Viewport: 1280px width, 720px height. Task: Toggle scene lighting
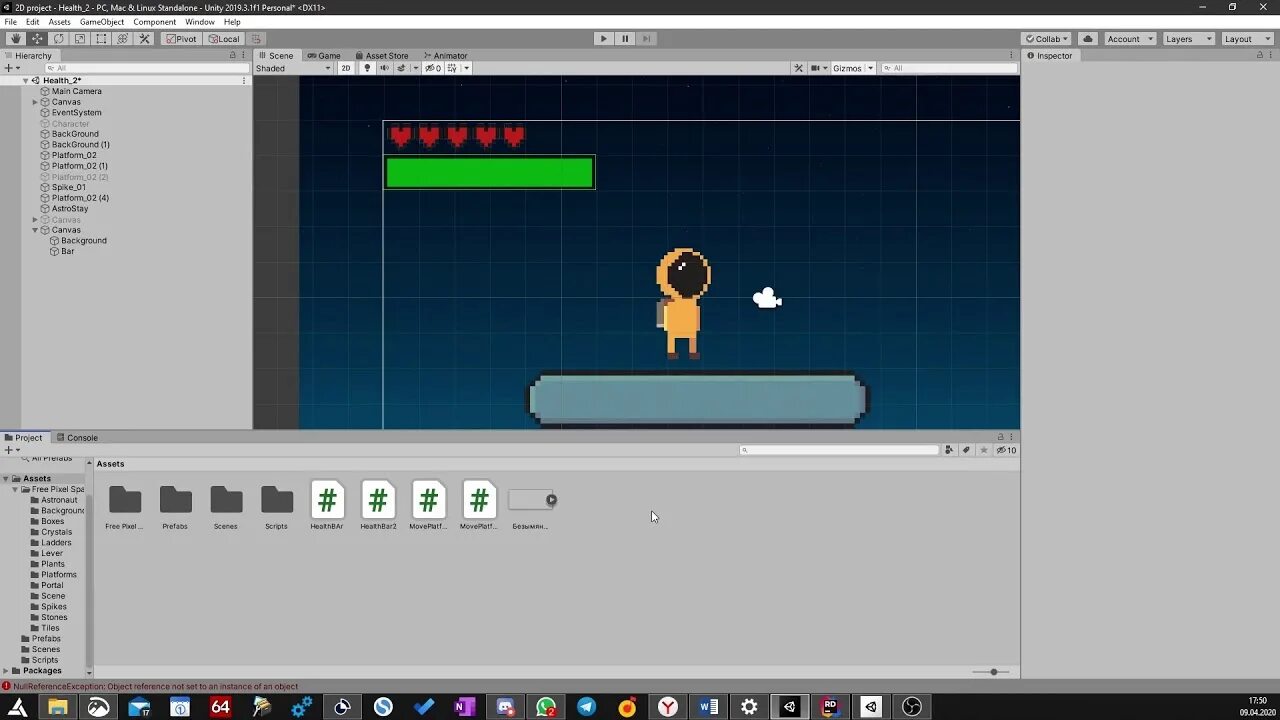pyautogui.click(x=367, y=68)
